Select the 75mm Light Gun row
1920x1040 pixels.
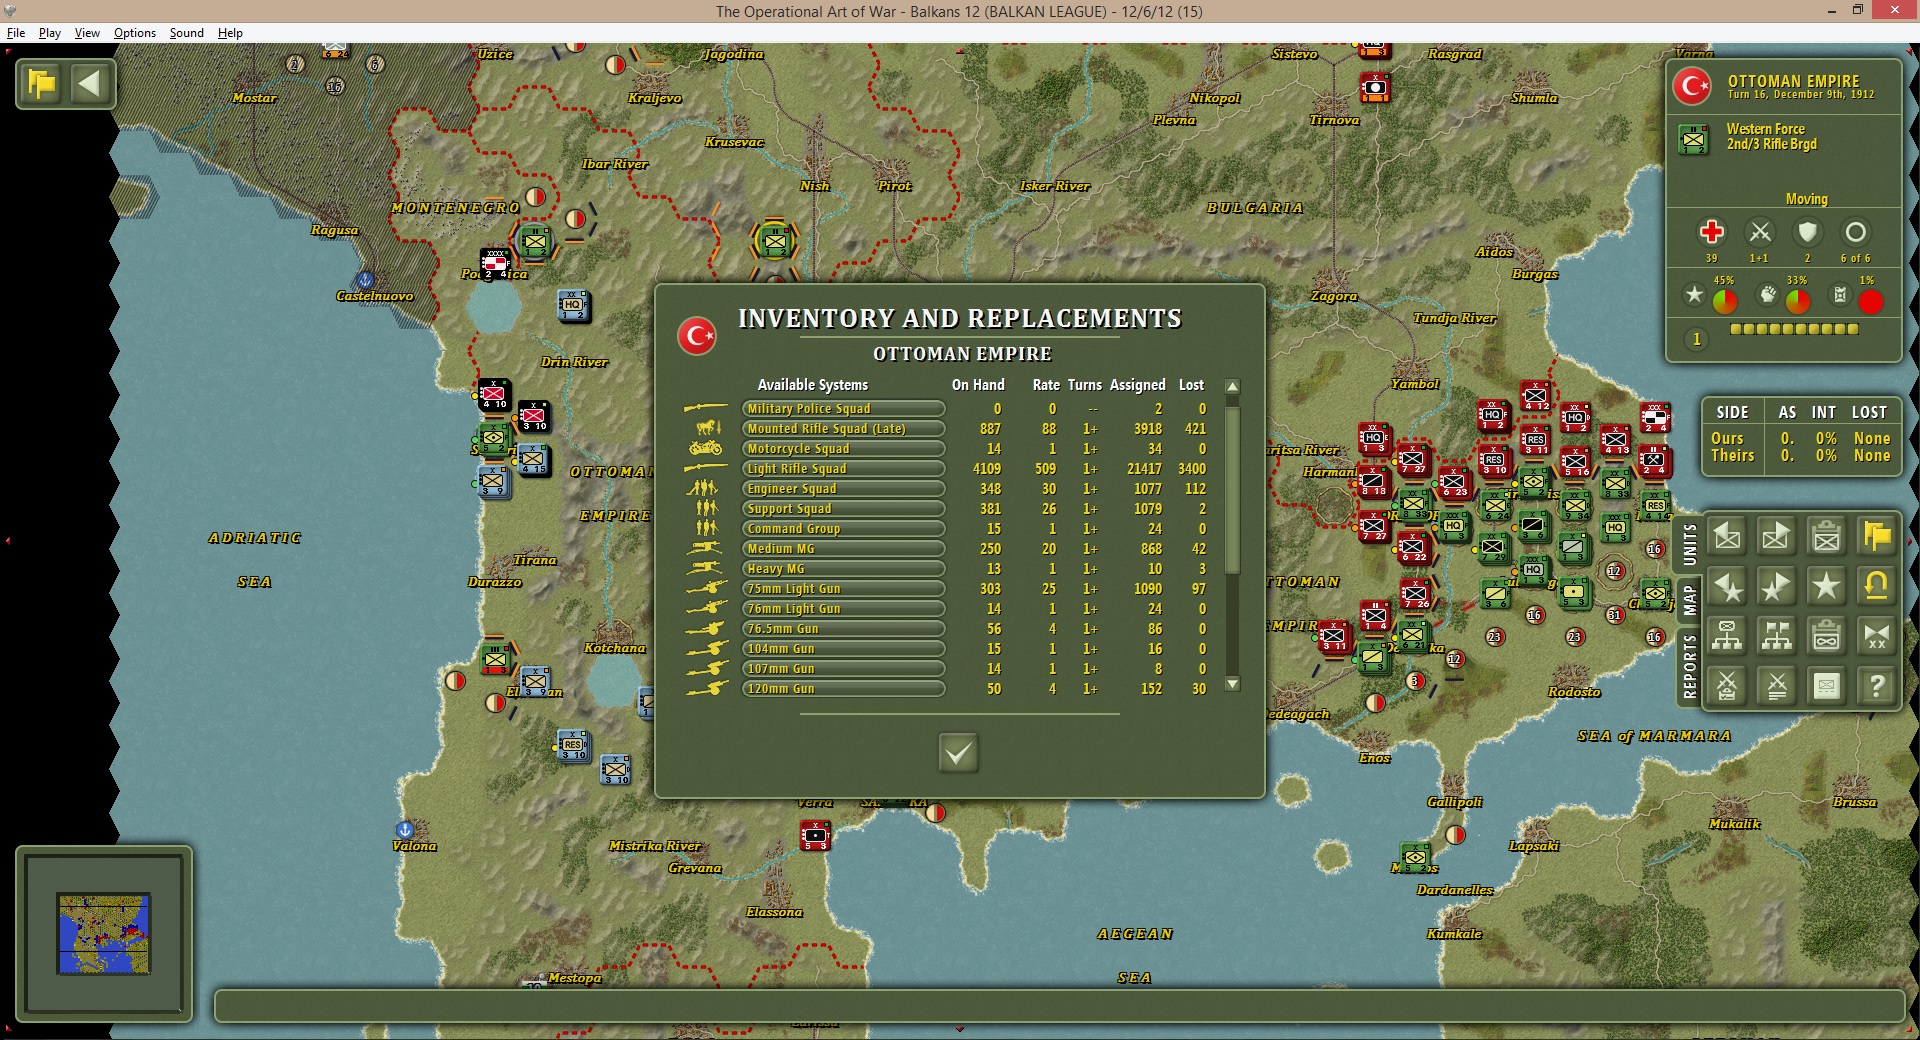pos(945,589)
